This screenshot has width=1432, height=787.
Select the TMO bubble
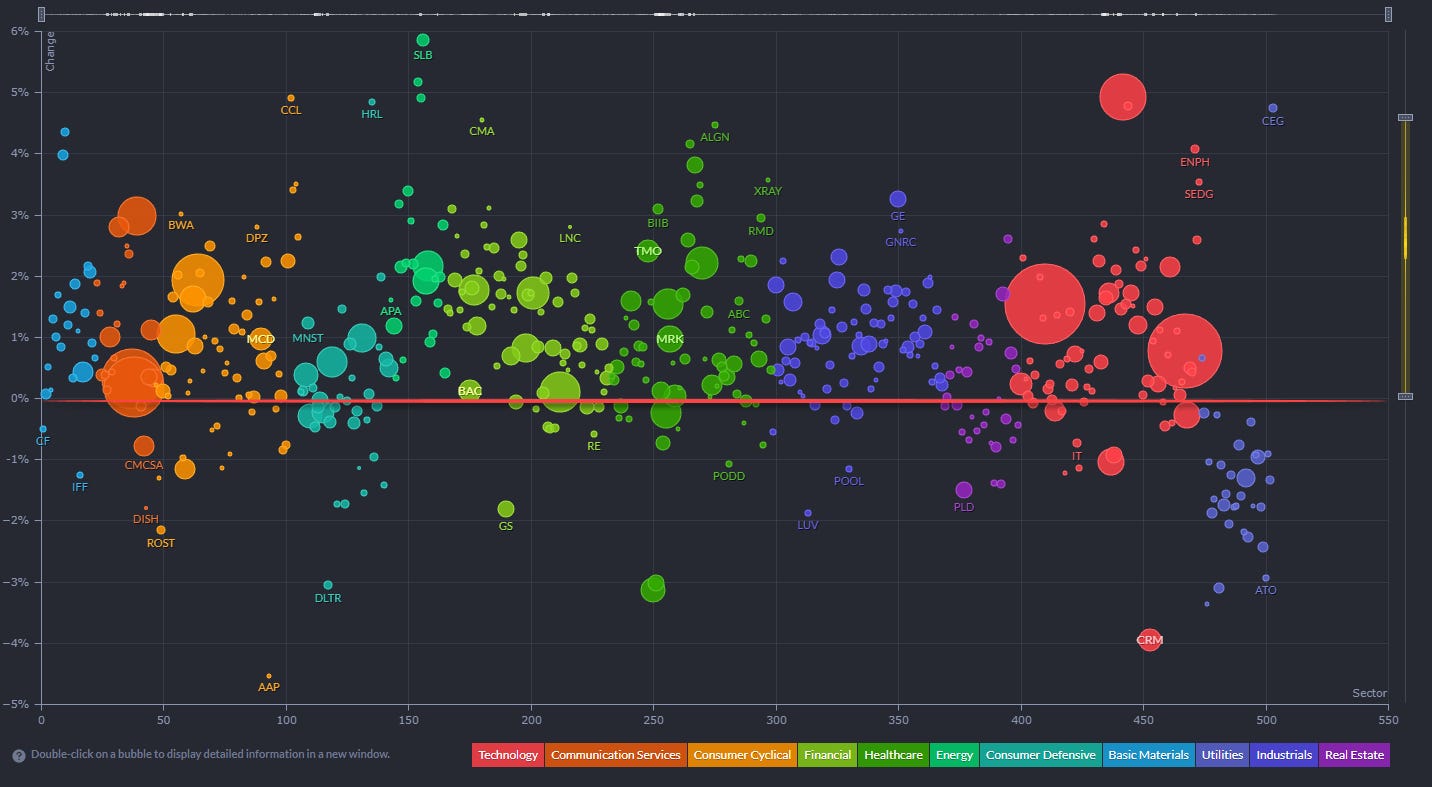point(648,251)
